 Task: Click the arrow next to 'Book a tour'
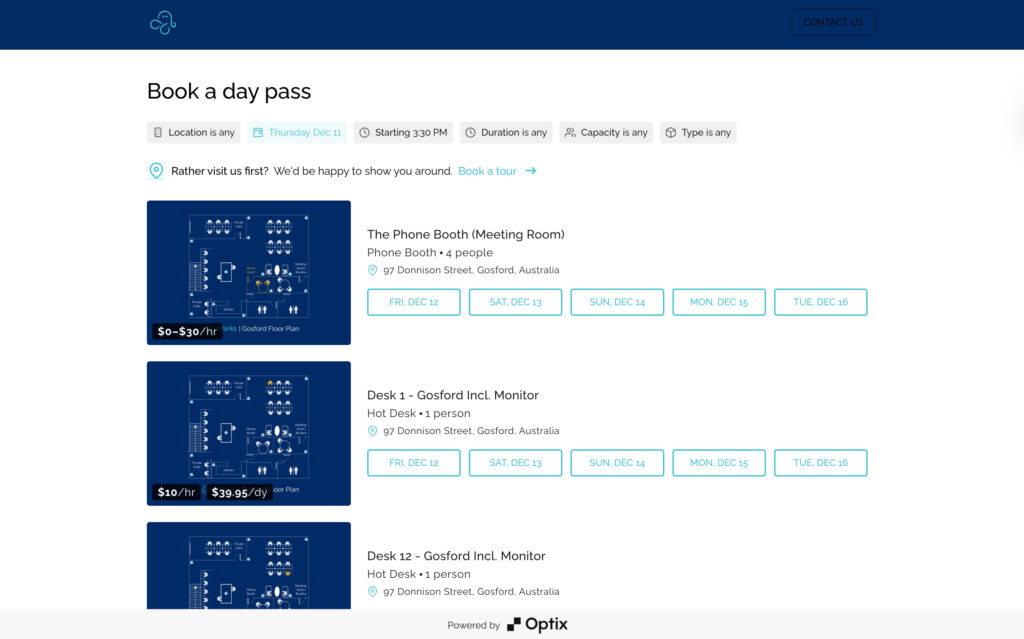(532, 171)
